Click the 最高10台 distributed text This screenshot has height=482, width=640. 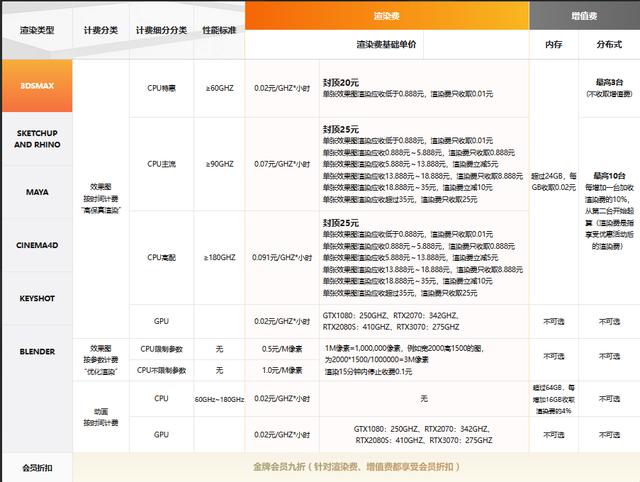609,176
